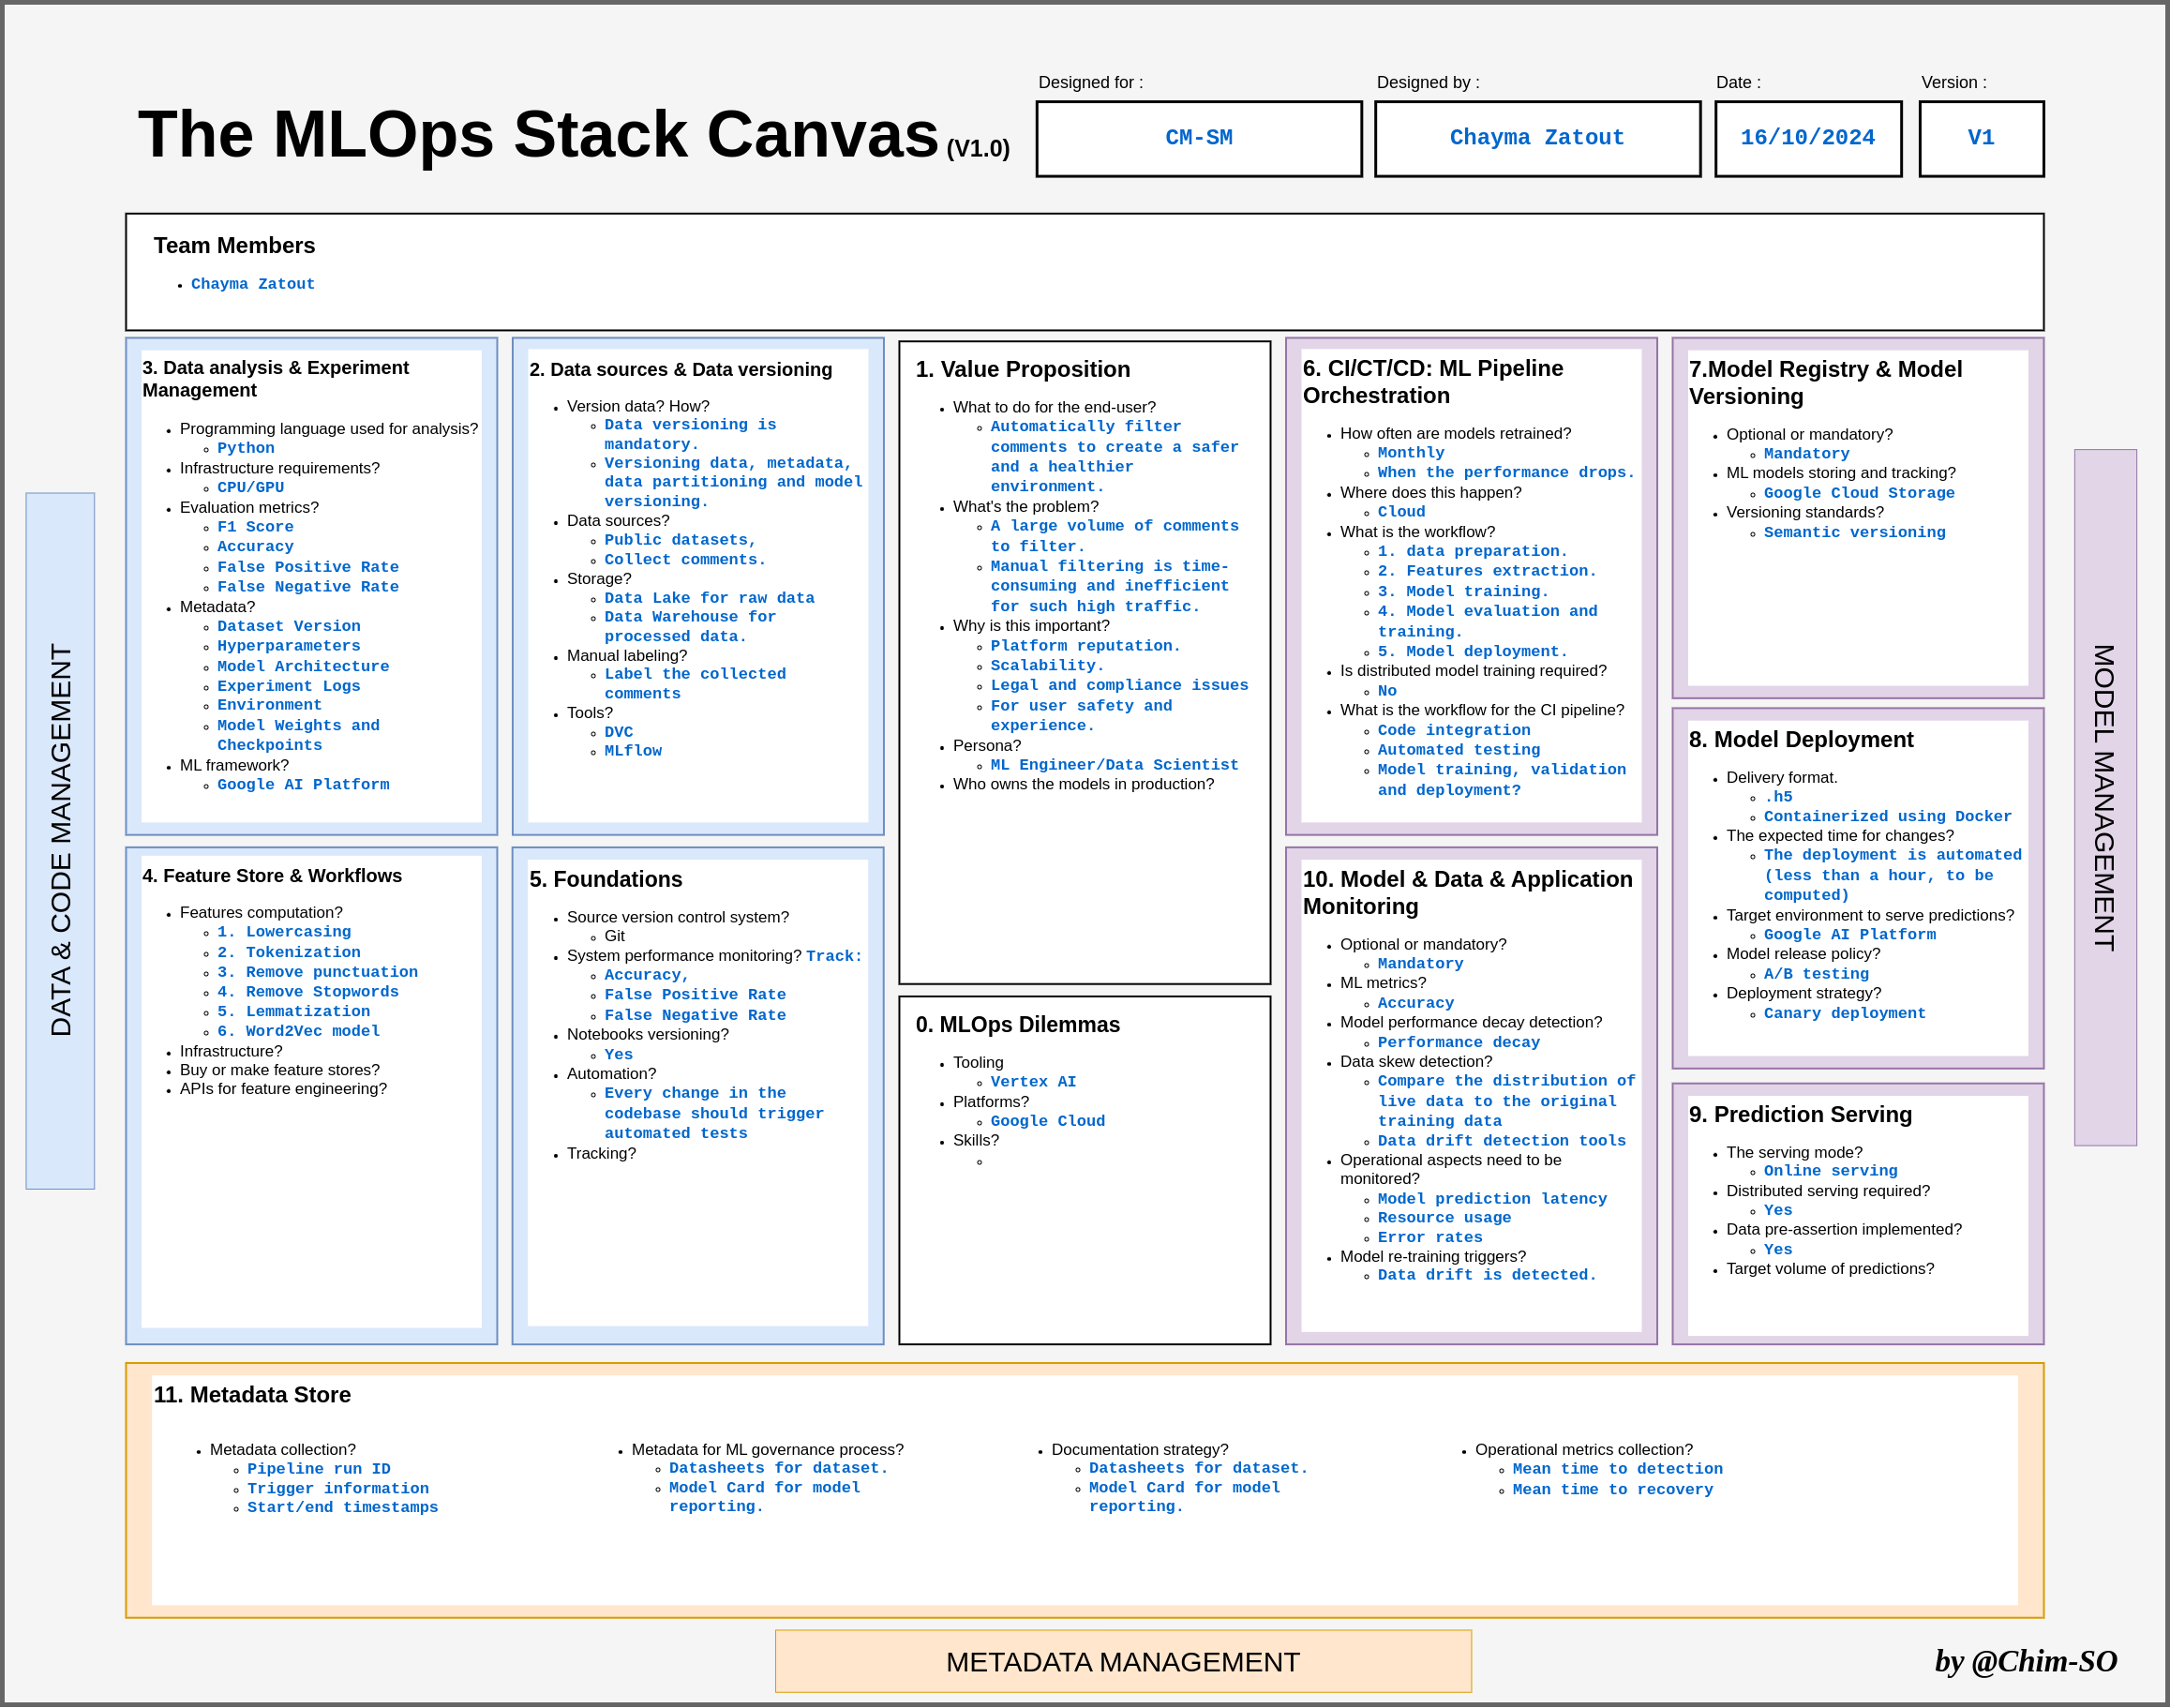Click 'Mean time to recovery' metric
Viewport: 2170px width, 1708px height.
1612,1489
